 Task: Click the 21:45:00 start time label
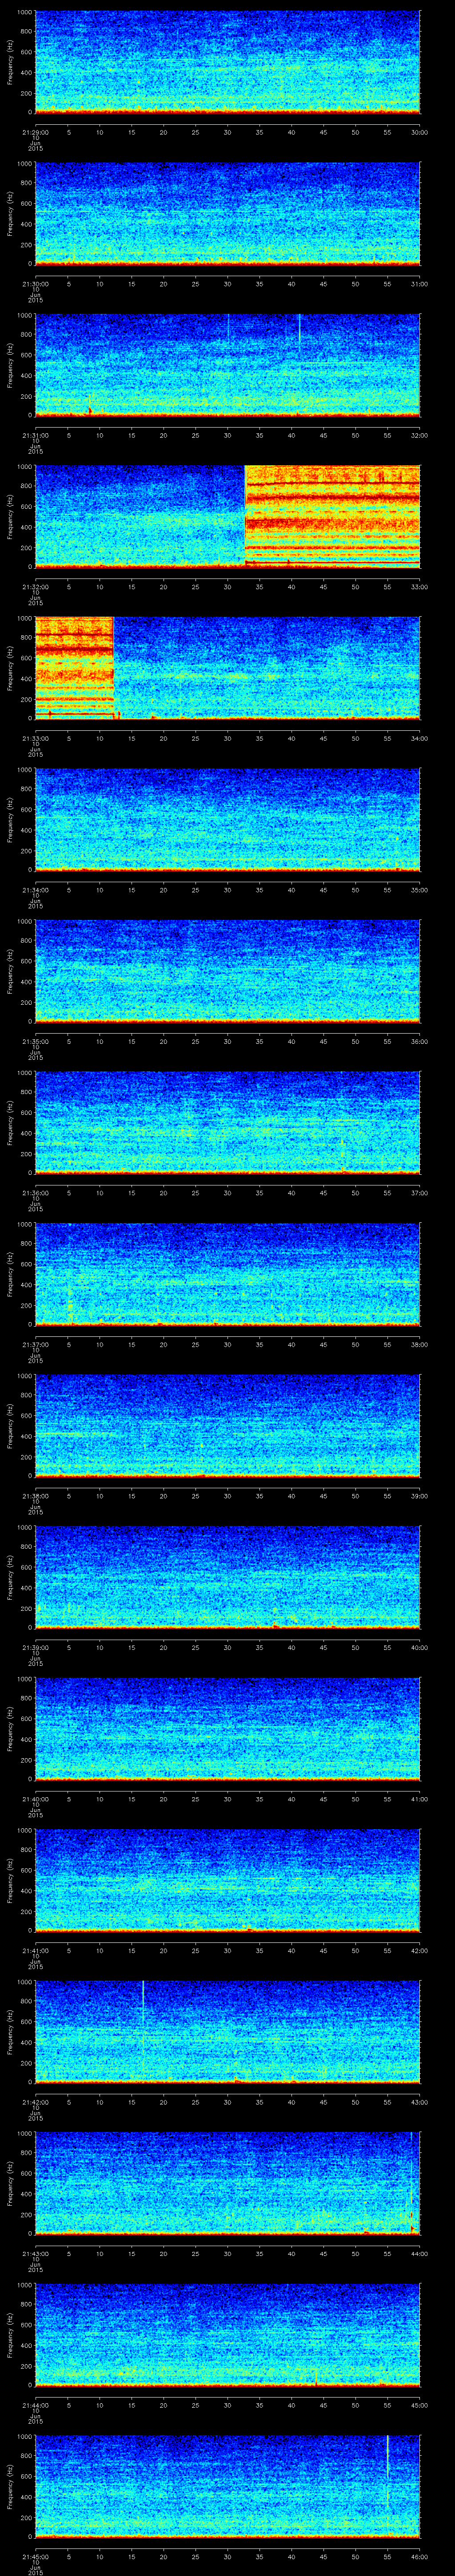tap(35, 2556)
